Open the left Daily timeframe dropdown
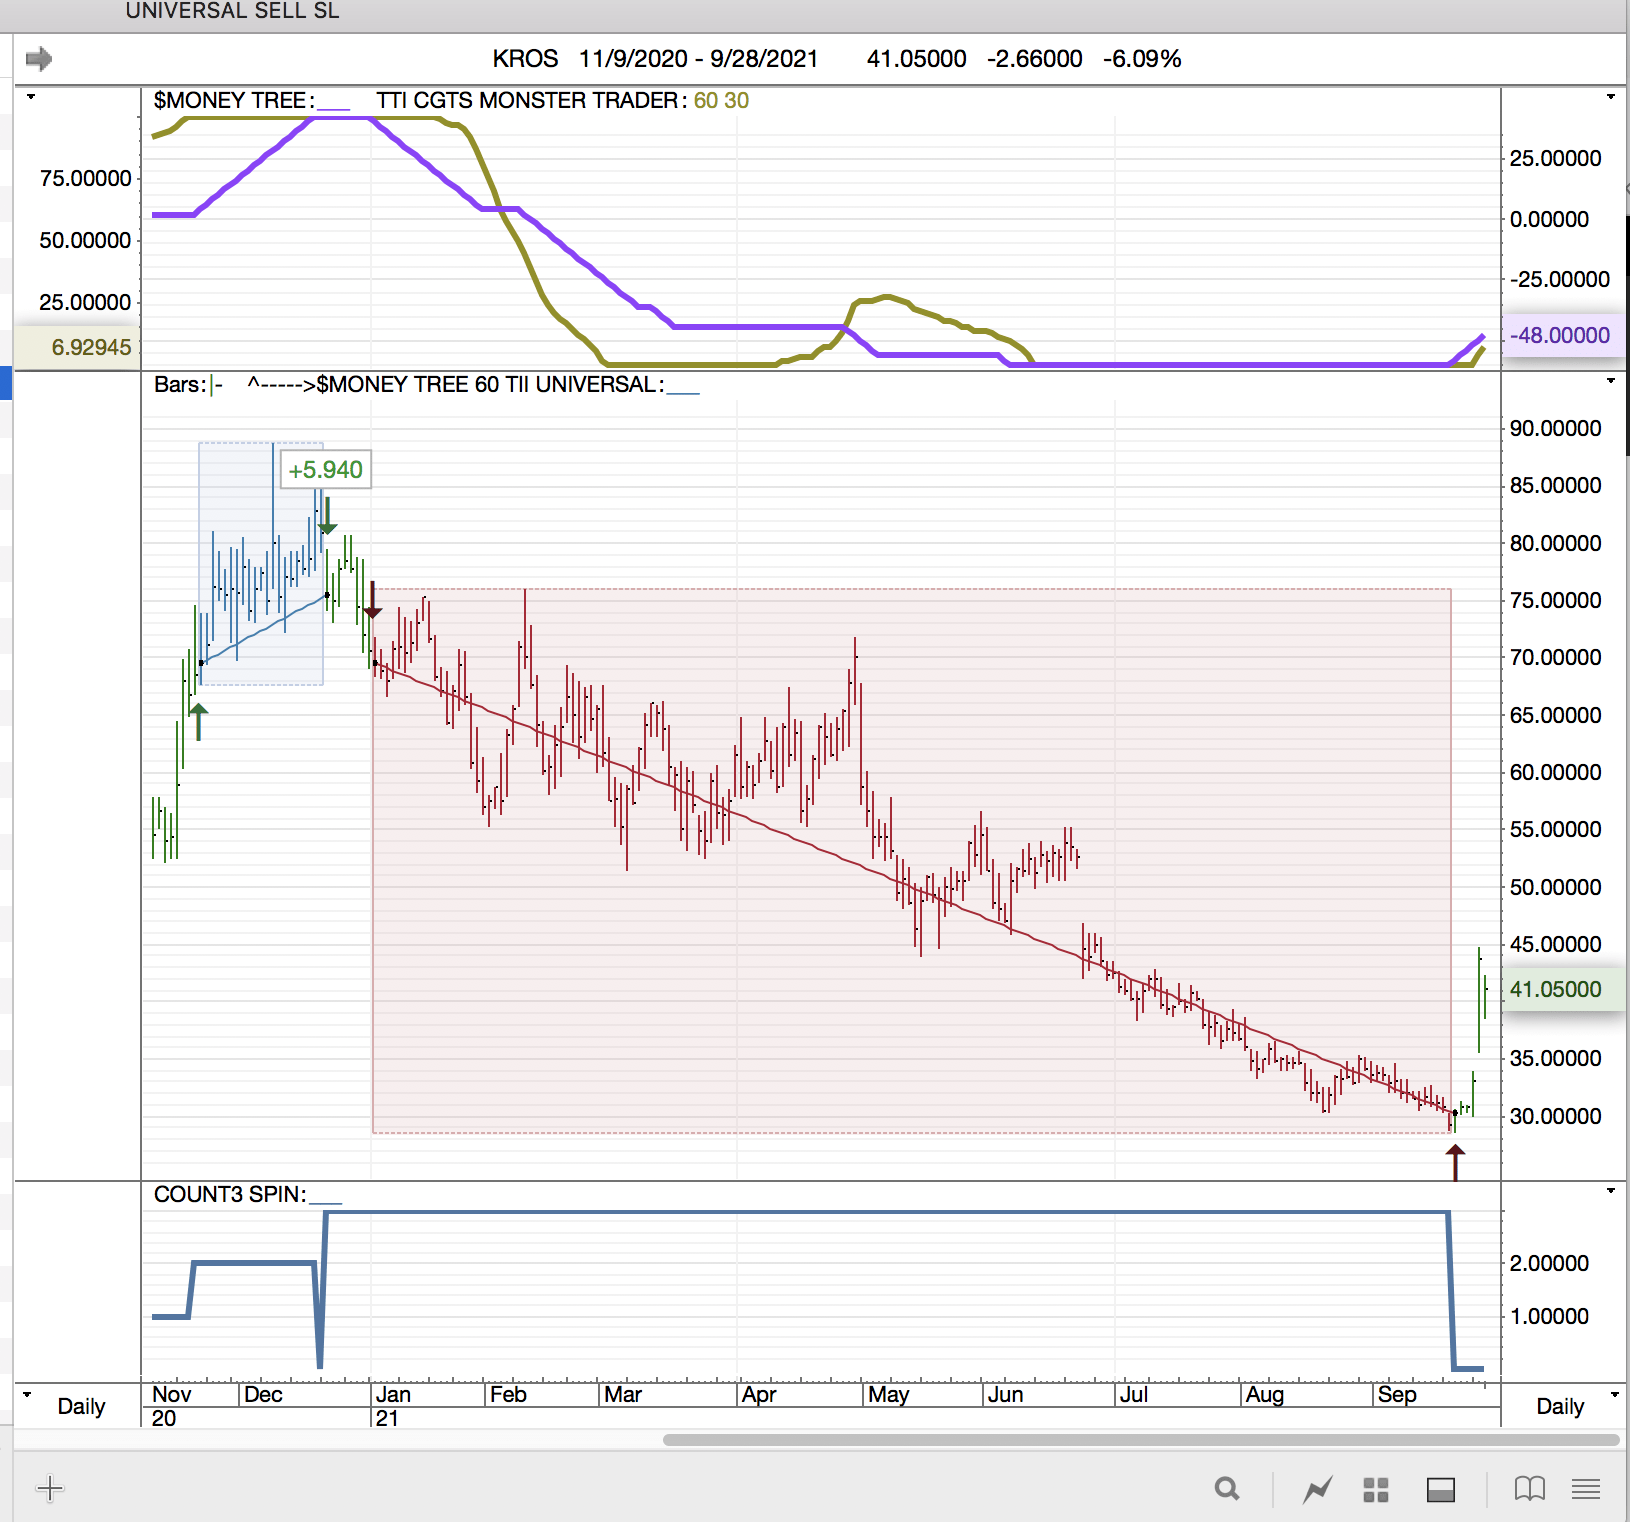 pos(28,1395)
